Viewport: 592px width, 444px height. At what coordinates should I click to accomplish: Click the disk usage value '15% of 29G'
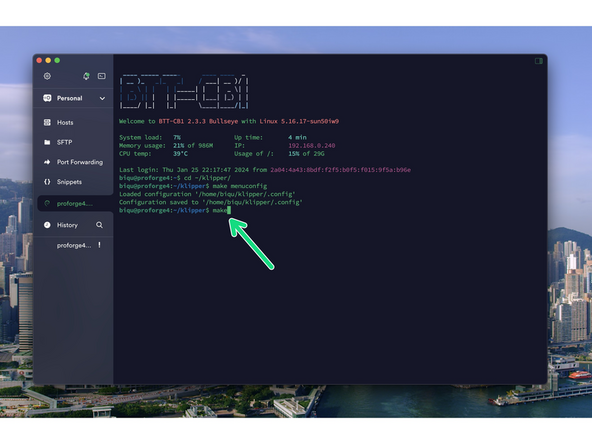pos(306,154)
